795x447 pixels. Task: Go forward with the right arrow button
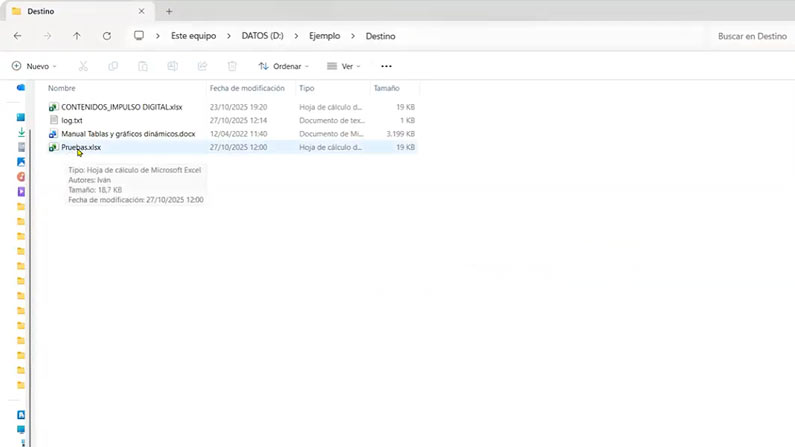47,36
